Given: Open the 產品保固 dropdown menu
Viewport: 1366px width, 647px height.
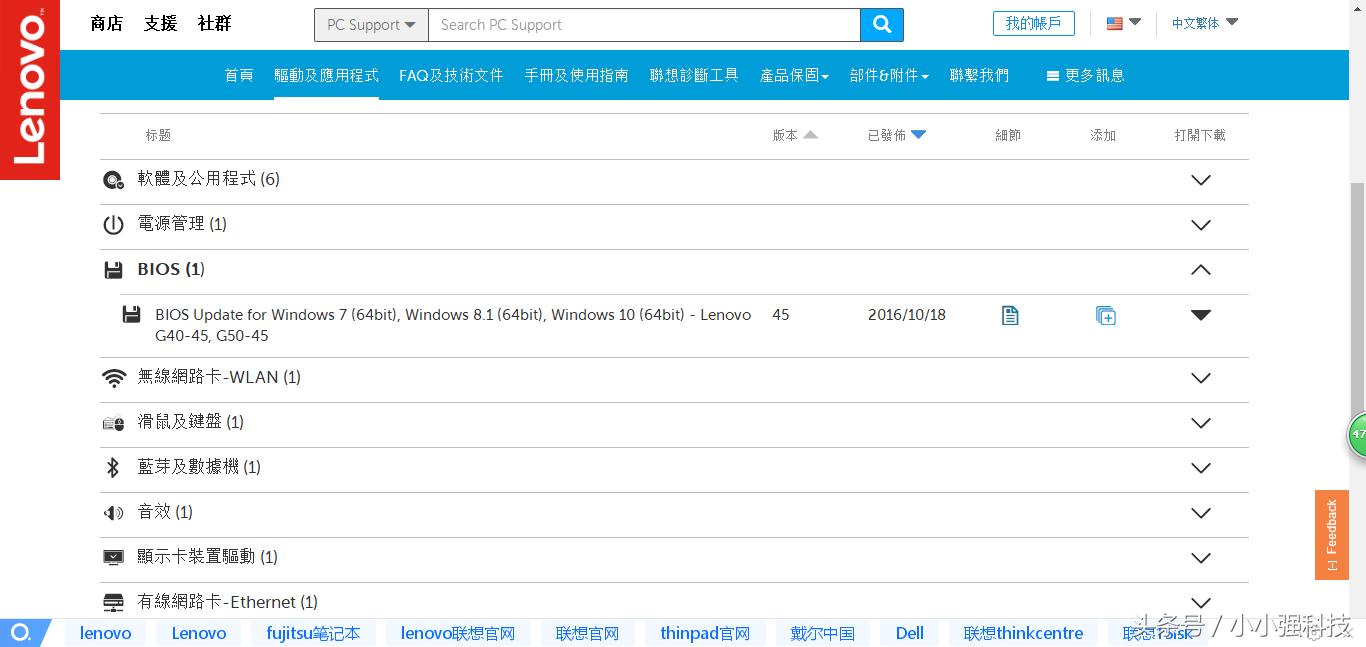Looking at the screenshot, I should pos(794,75).
